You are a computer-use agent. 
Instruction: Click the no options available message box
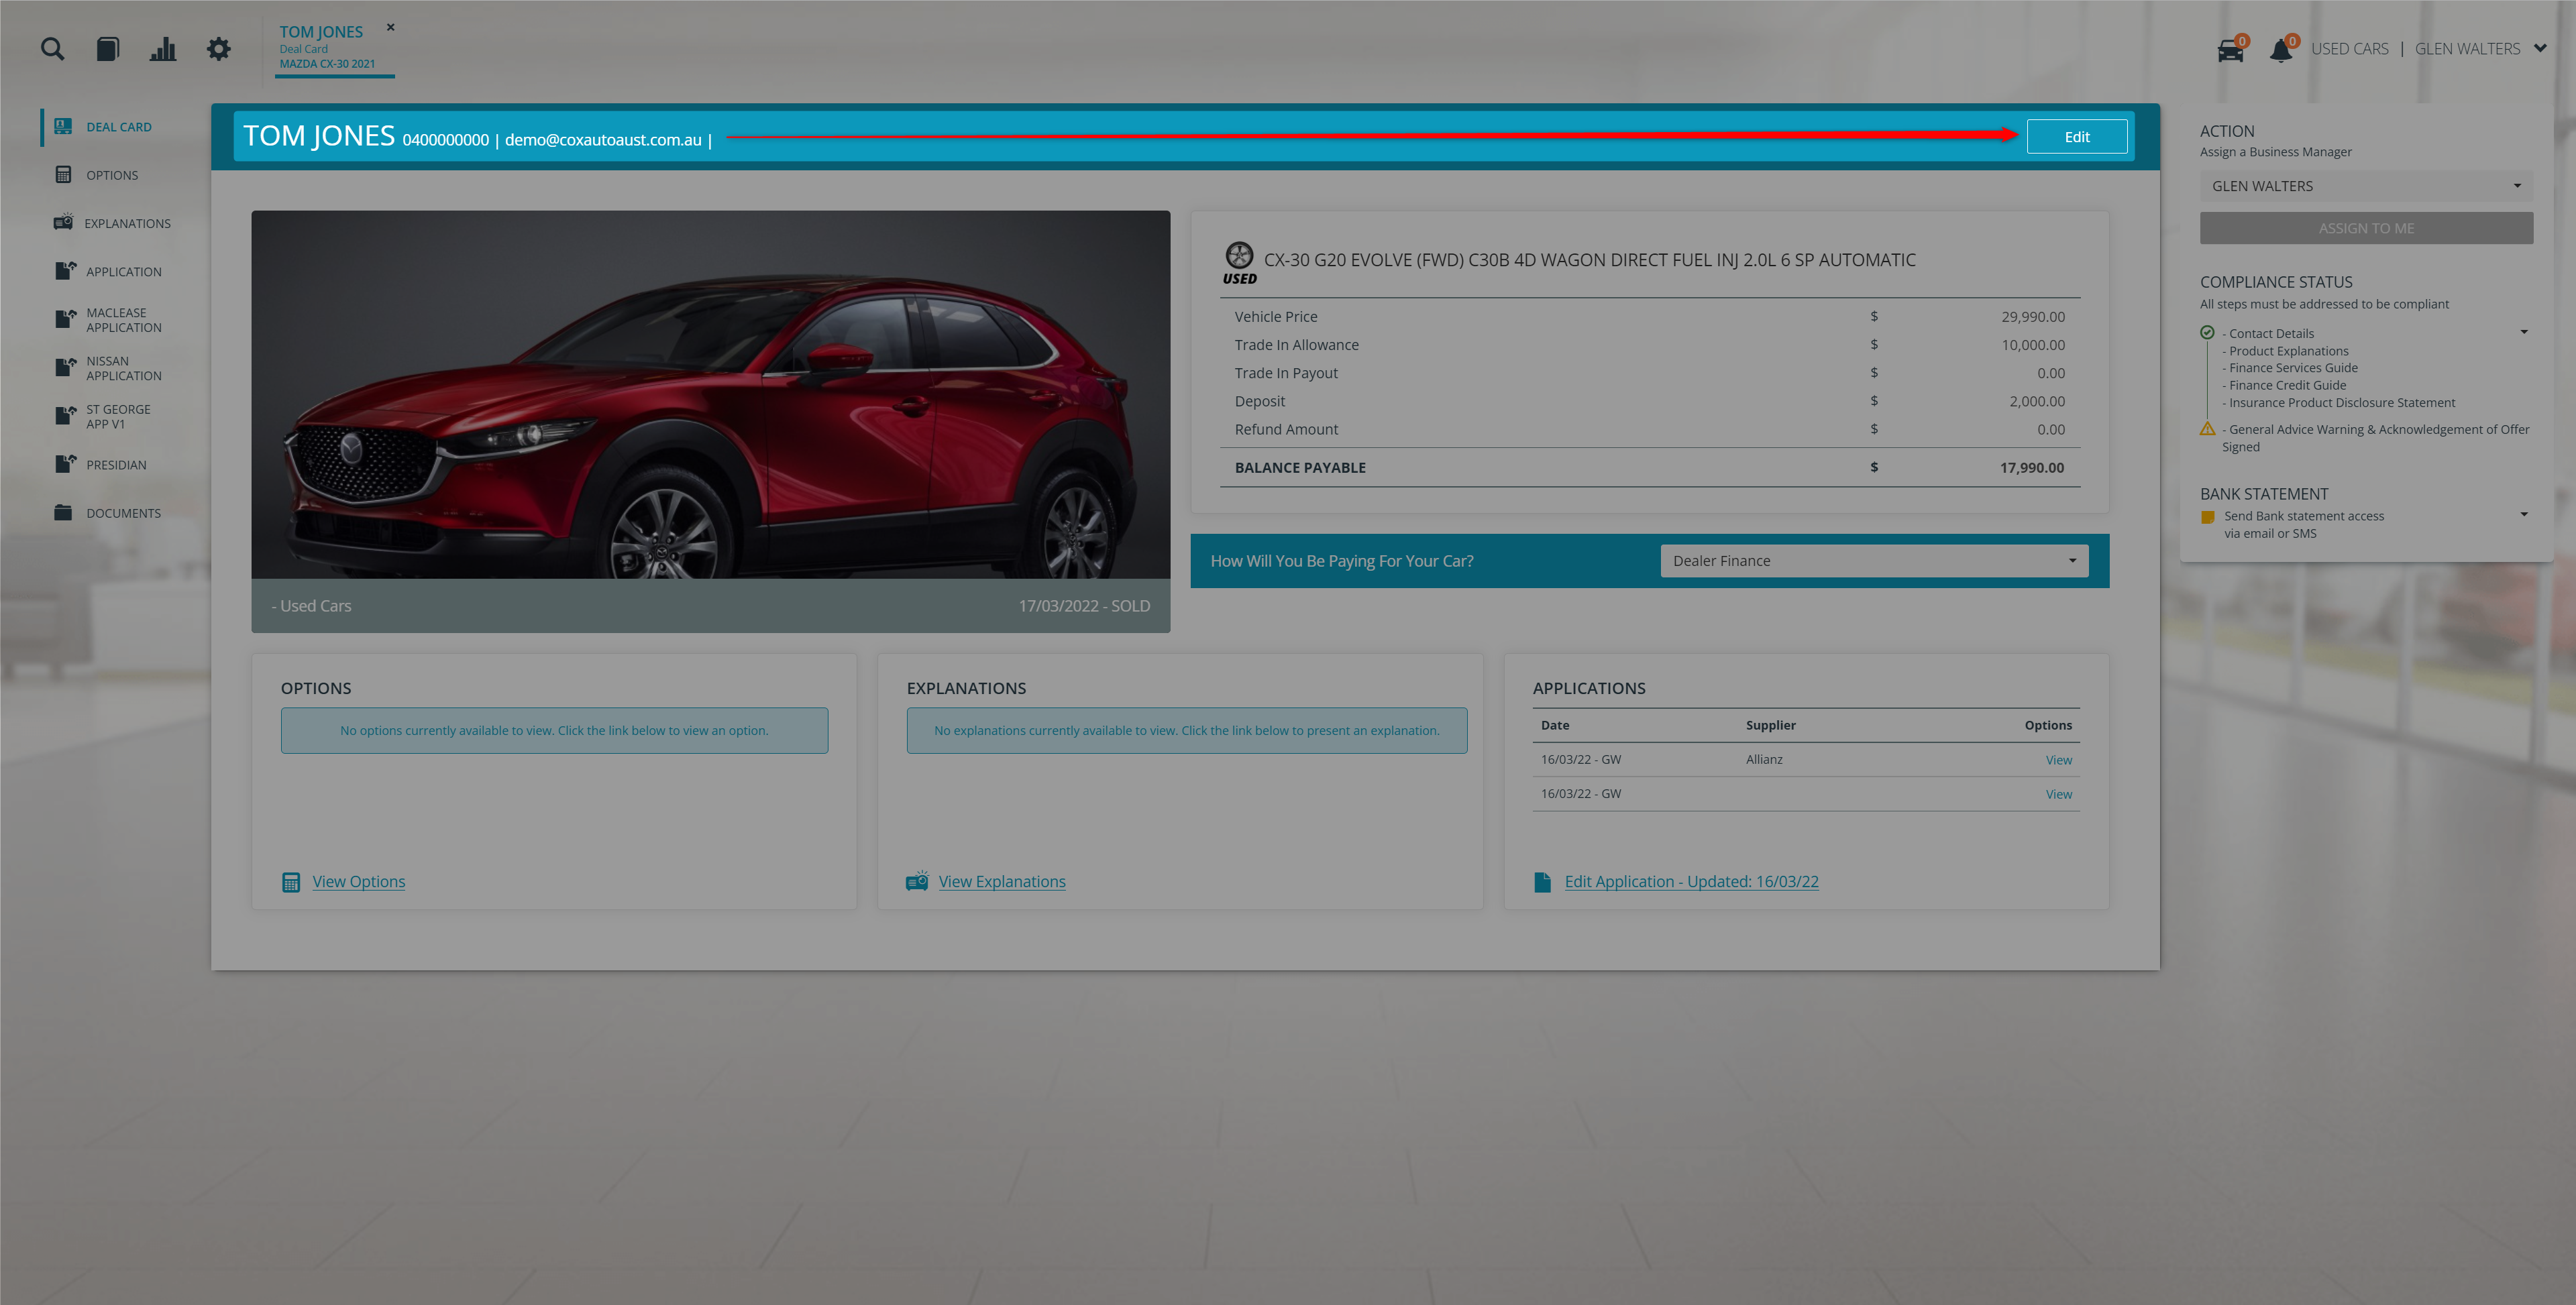tap(554, 731)
